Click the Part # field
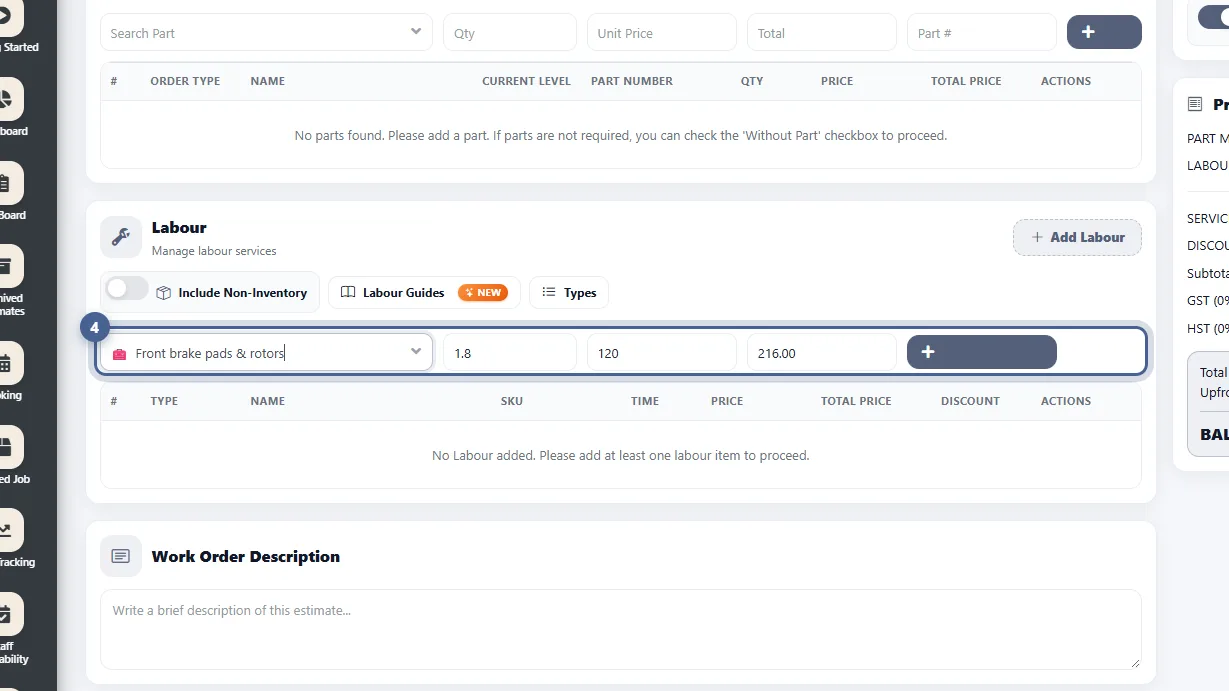 tap(982, 33)
